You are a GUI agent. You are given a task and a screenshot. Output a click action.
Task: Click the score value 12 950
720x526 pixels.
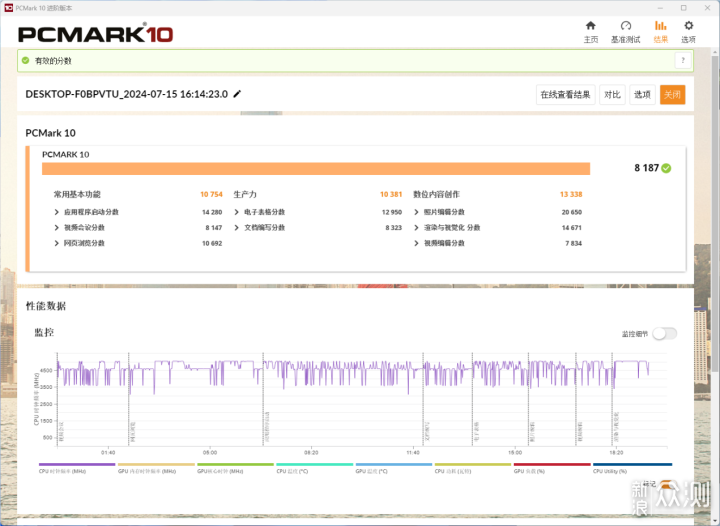click(392, 212)
